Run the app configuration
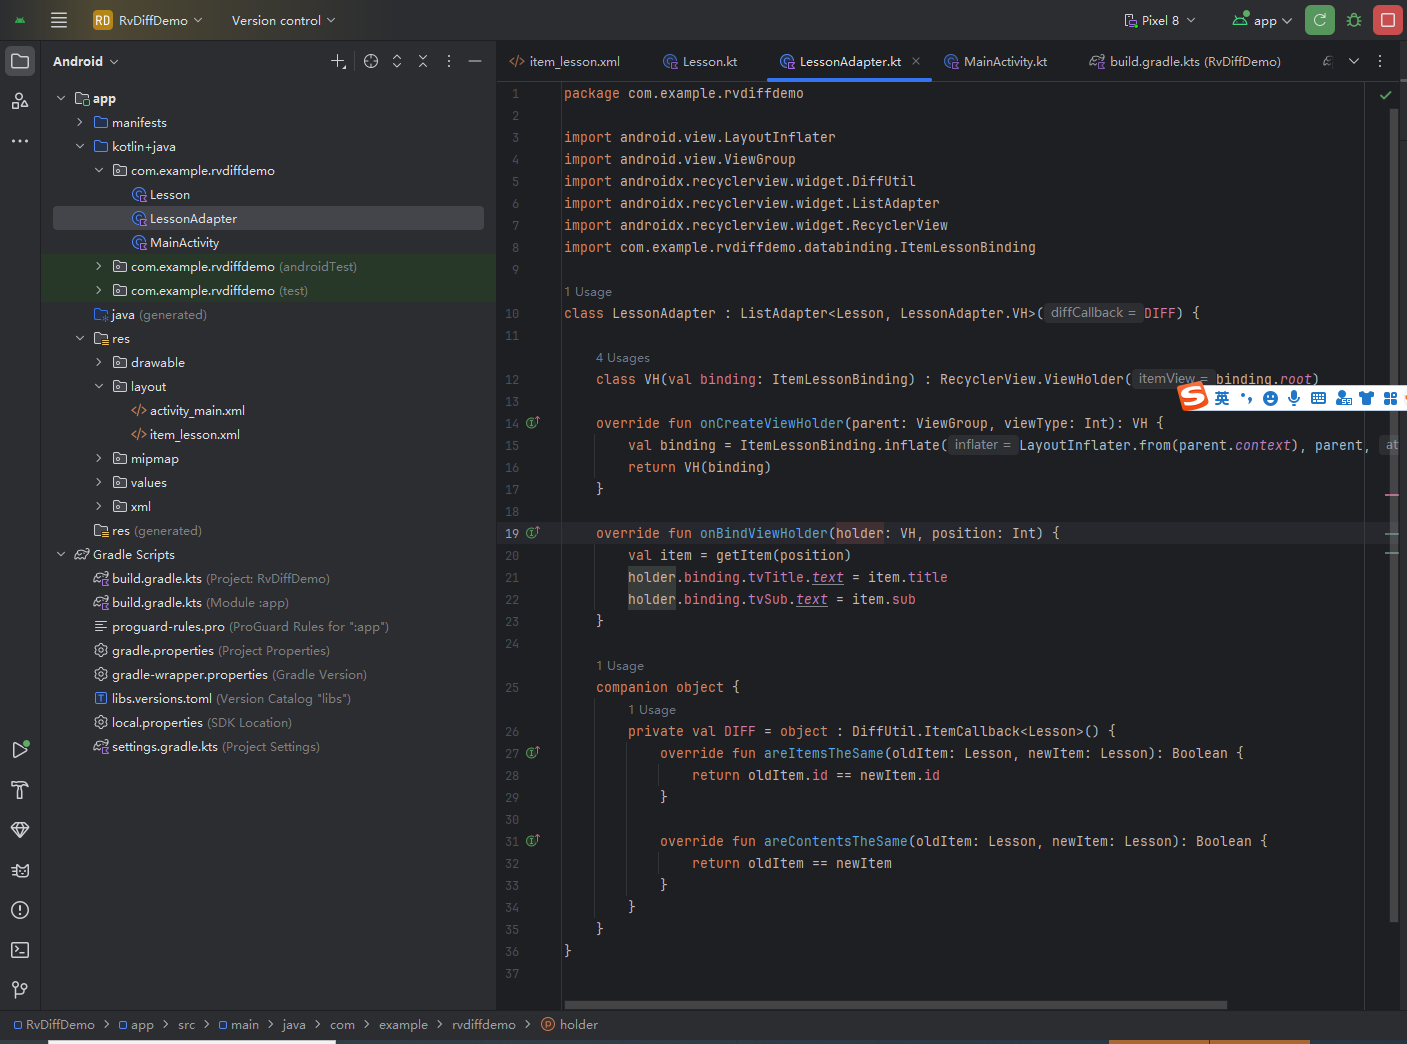Screen dimensions: 1407x1044 pos(1319,20)
